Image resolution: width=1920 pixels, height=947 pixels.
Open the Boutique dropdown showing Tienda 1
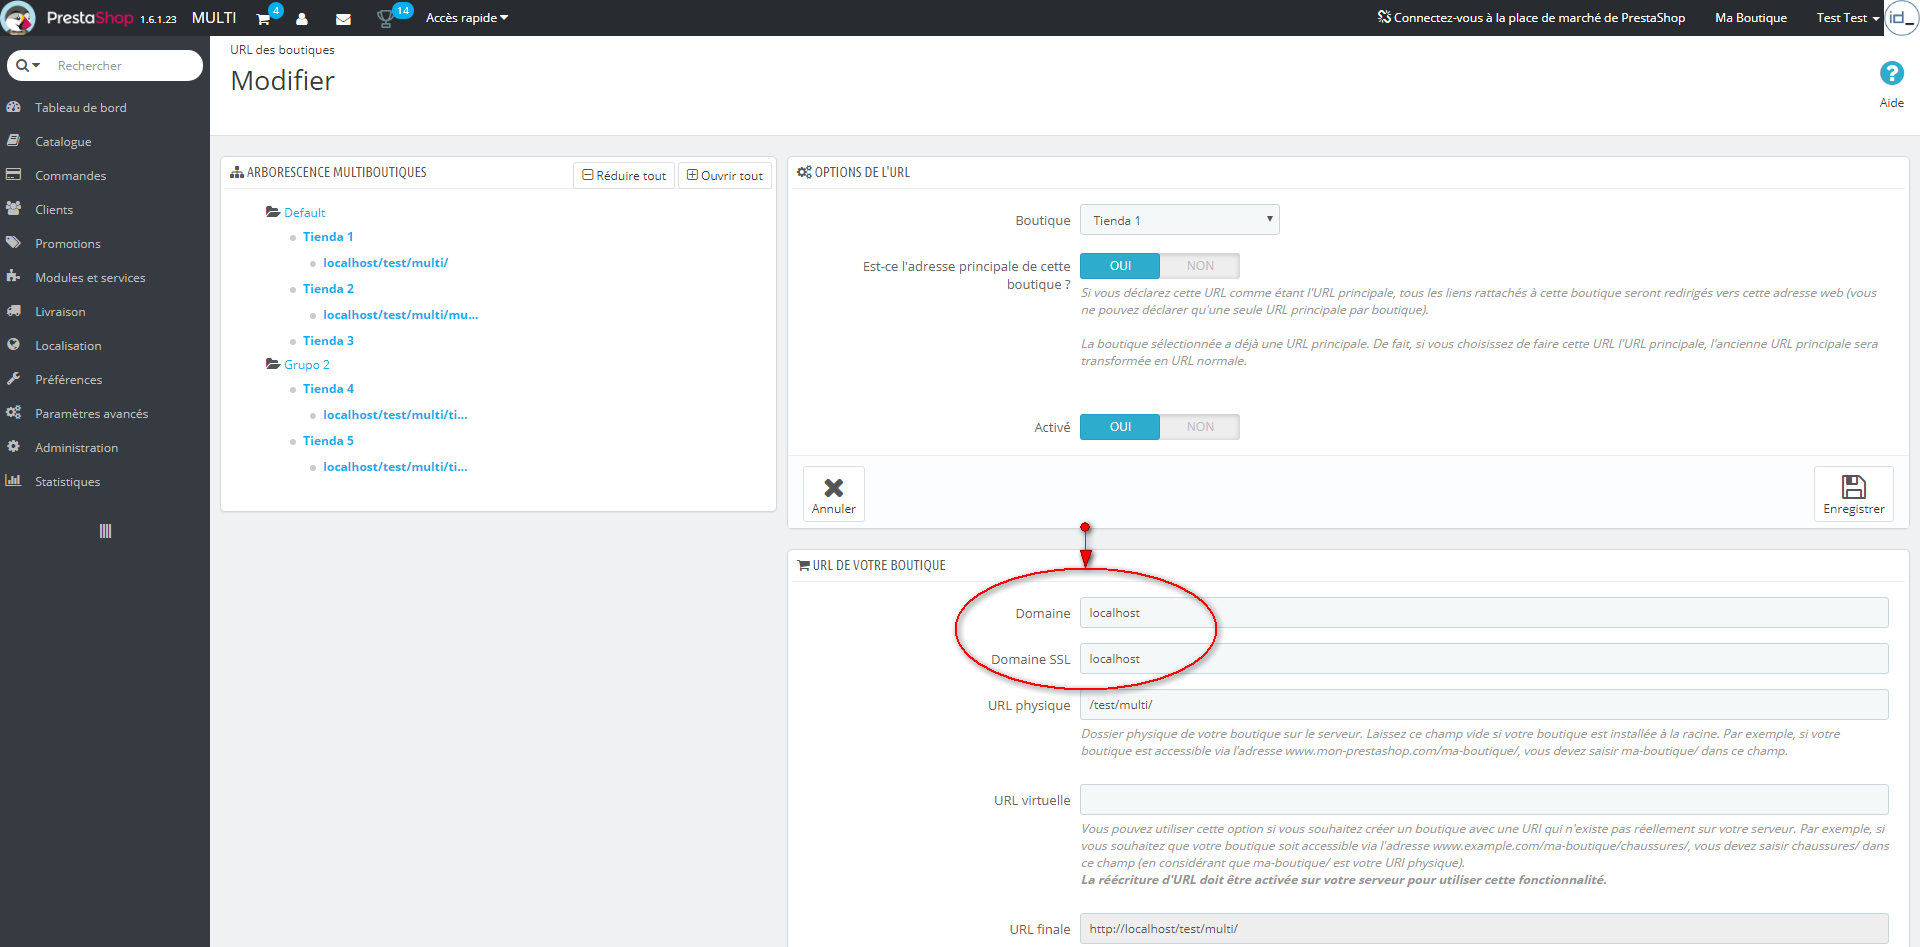pos(1180,220)
